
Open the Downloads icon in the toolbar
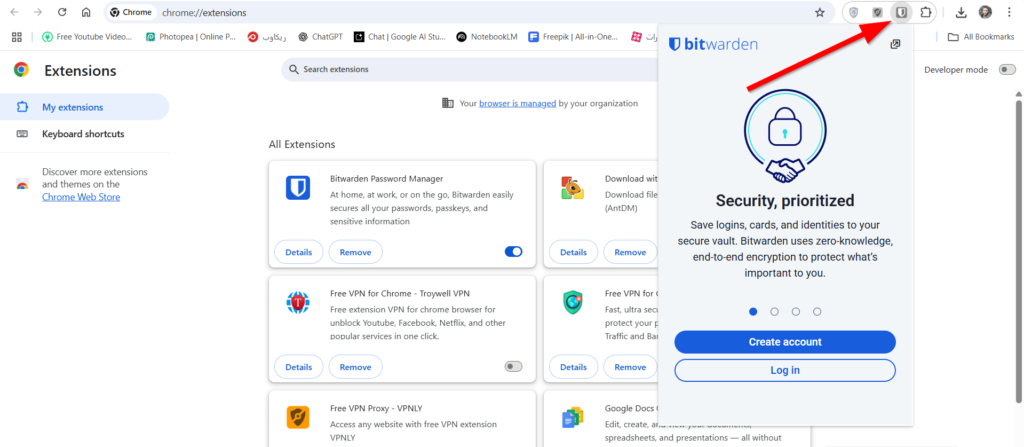pos(961,12)
